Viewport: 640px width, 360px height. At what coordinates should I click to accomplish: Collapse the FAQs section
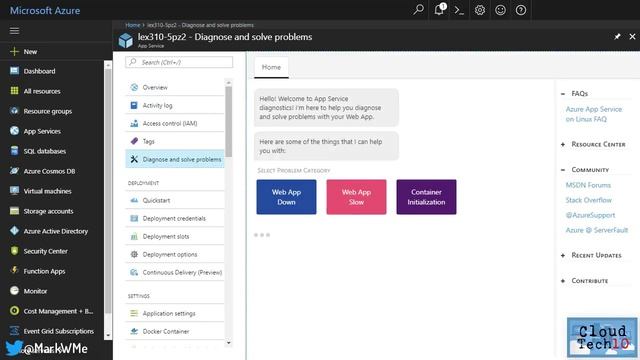563,94
